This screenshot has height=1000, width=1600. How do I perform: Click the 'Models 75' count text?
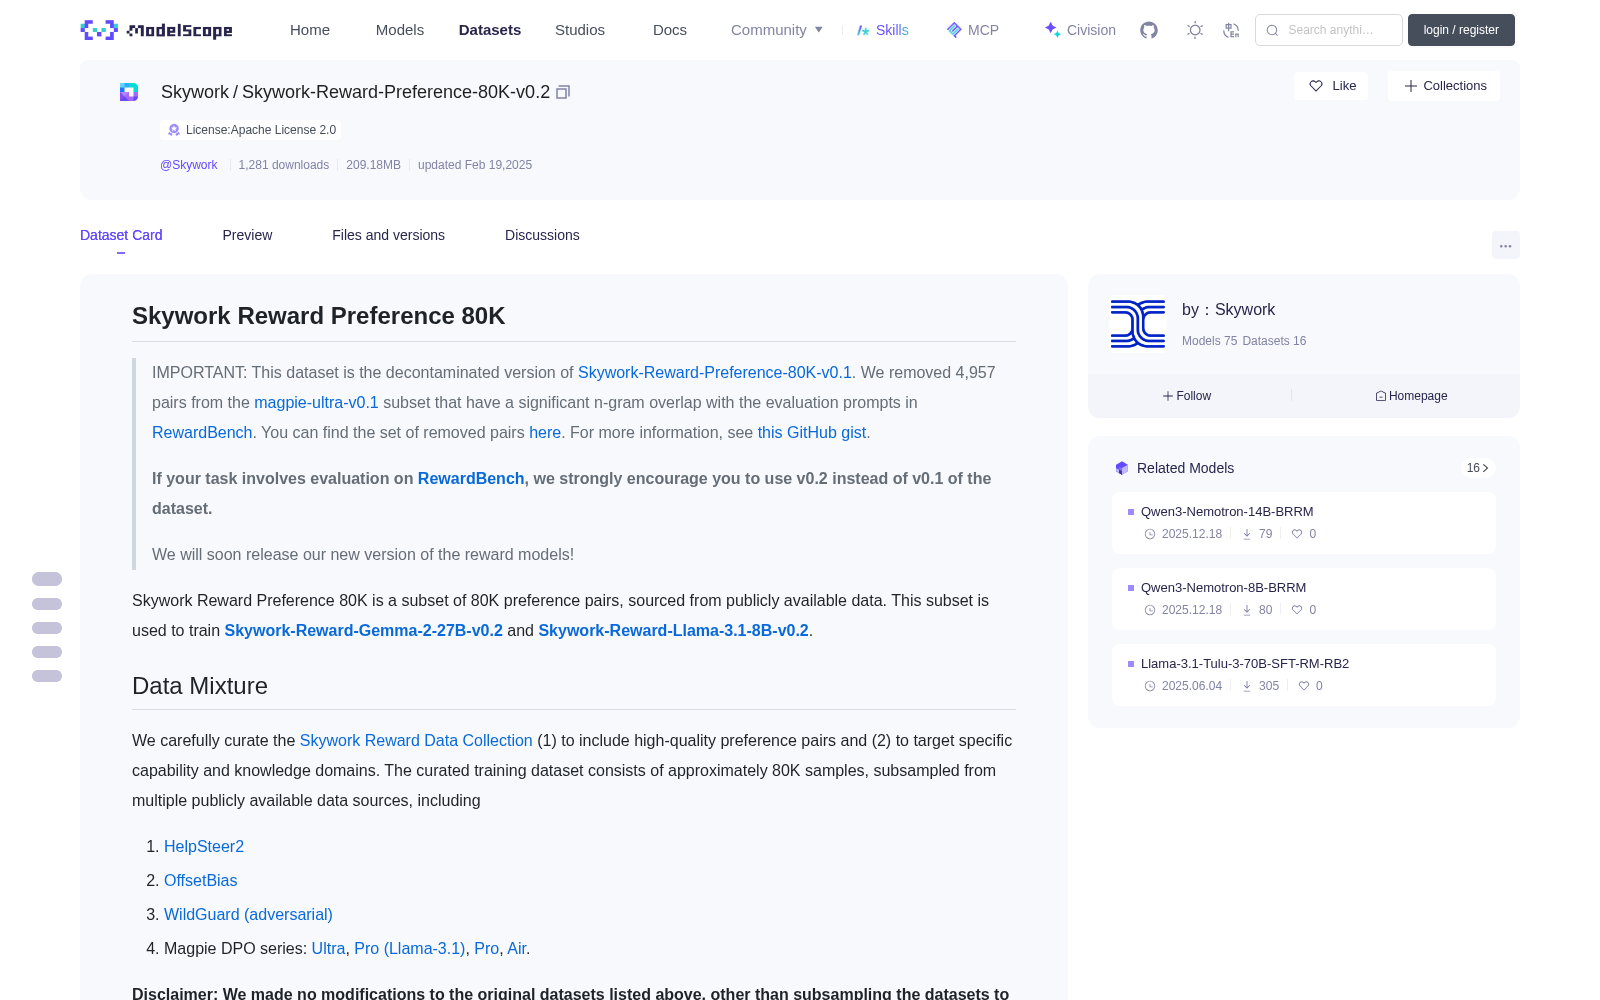(x=1209, y=341)
